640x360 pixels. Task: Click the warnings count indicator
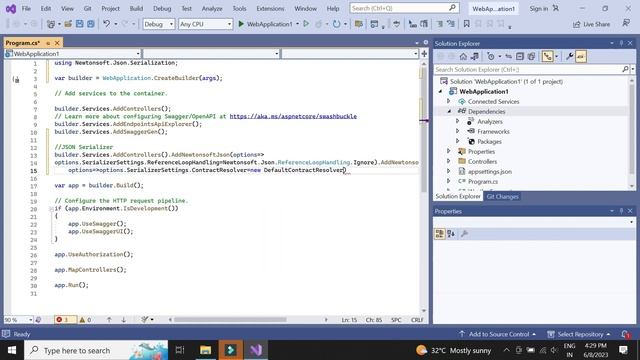coord(85,320)
